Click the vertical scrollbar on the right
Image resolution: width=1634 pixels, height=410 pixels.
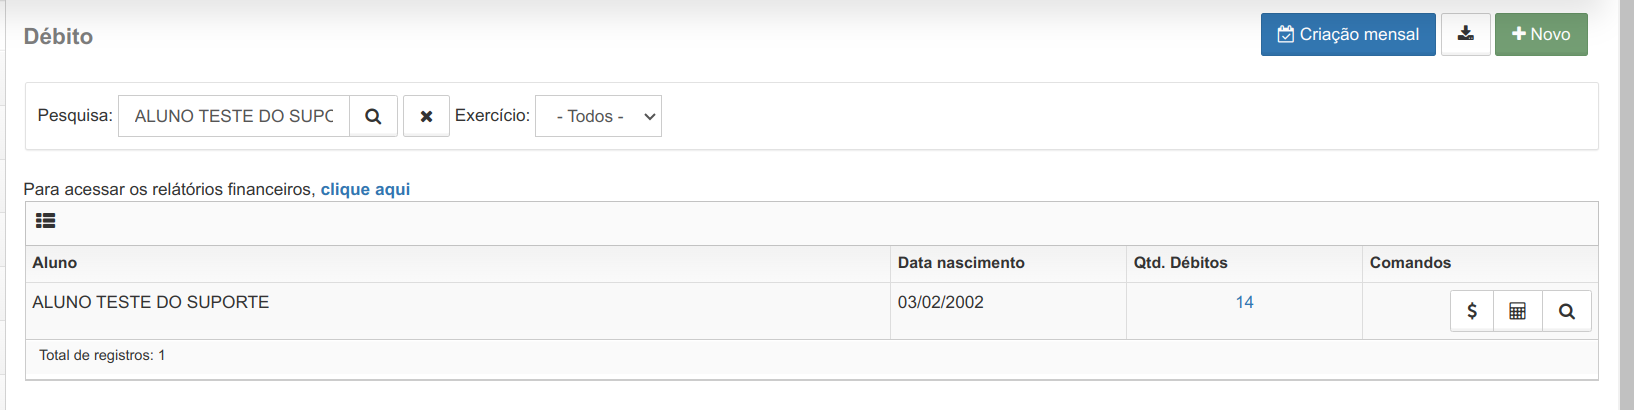tap(1626, 205)
